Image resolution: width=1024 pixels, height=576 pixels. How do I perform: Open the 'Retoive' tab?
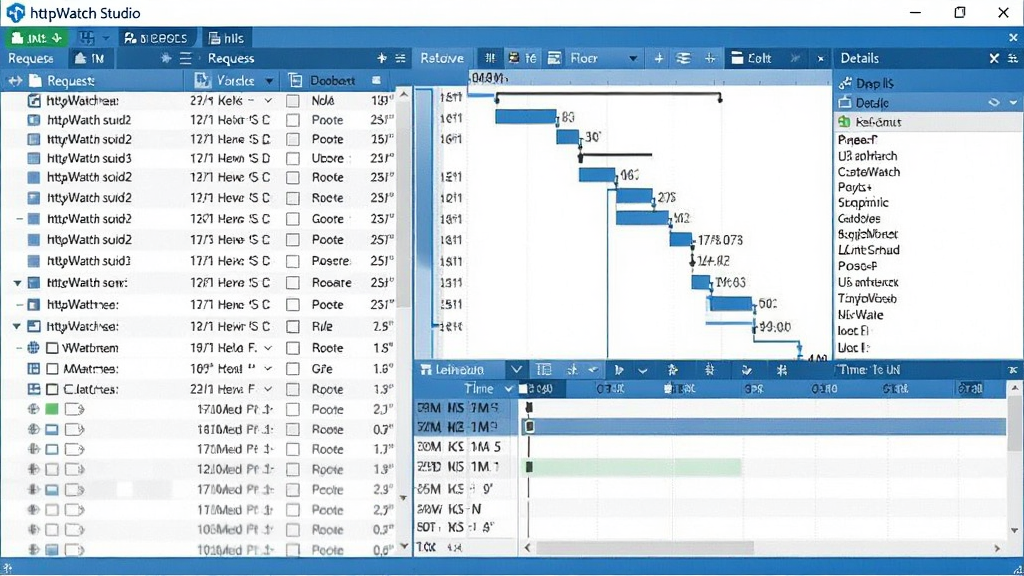tap(441, 58)
